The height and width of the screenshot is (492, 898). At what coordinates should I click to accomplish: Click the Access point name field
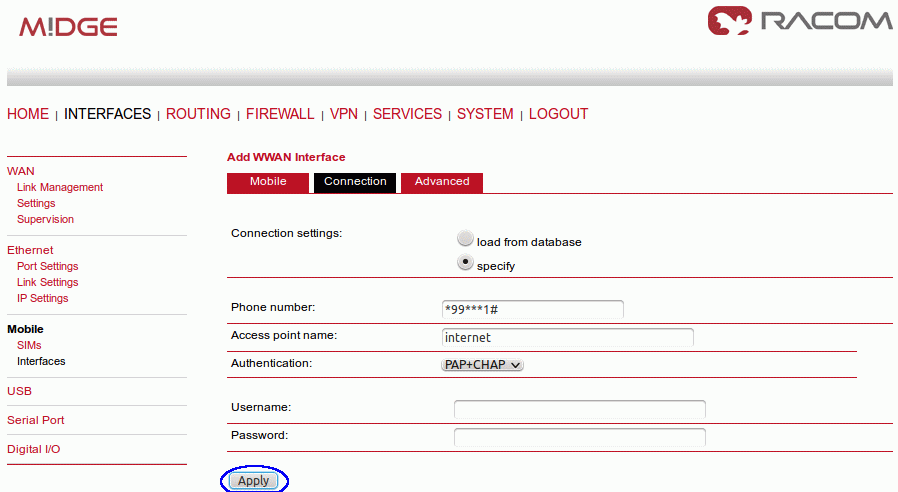point(568,337)
